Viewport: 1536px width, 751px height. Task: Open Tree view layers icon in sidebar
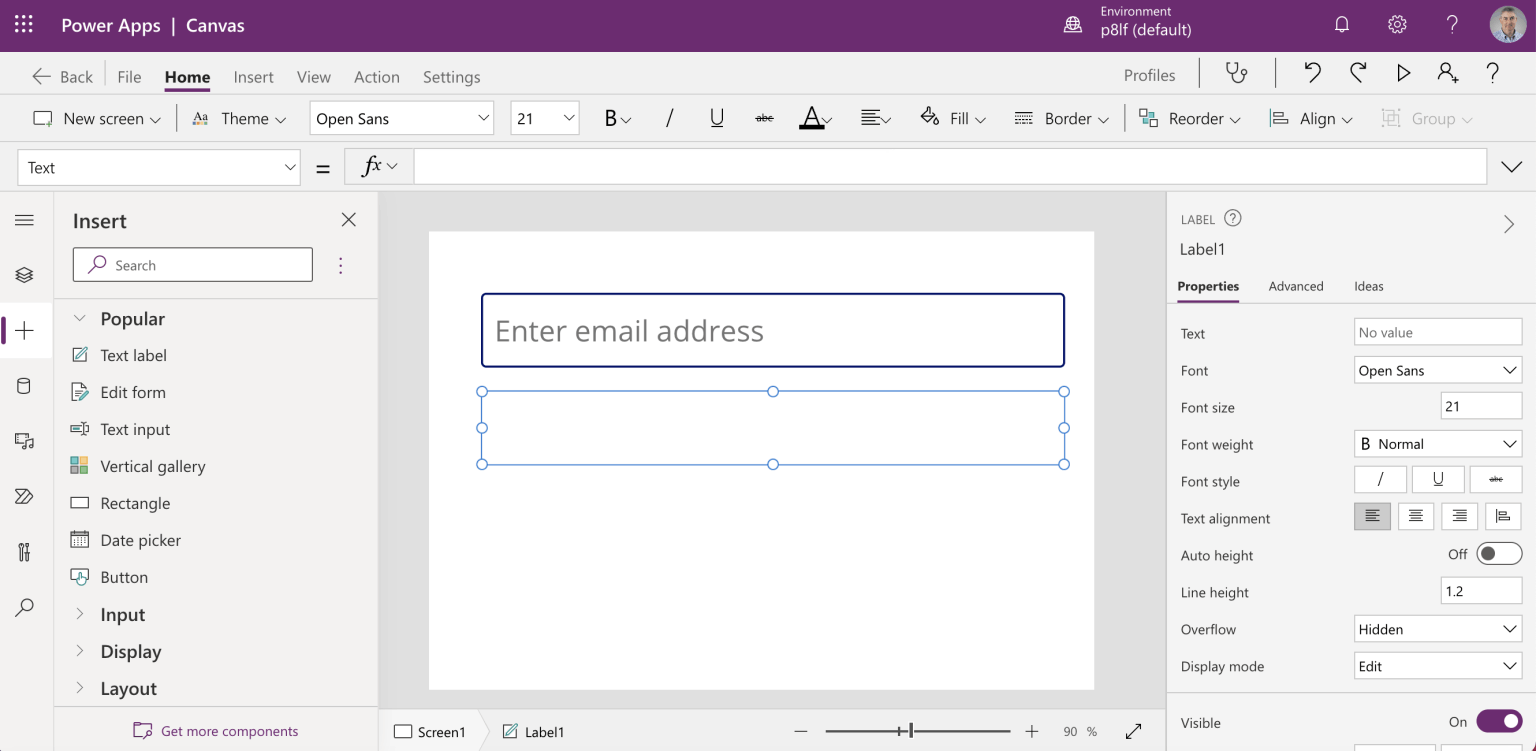point(25,275)
